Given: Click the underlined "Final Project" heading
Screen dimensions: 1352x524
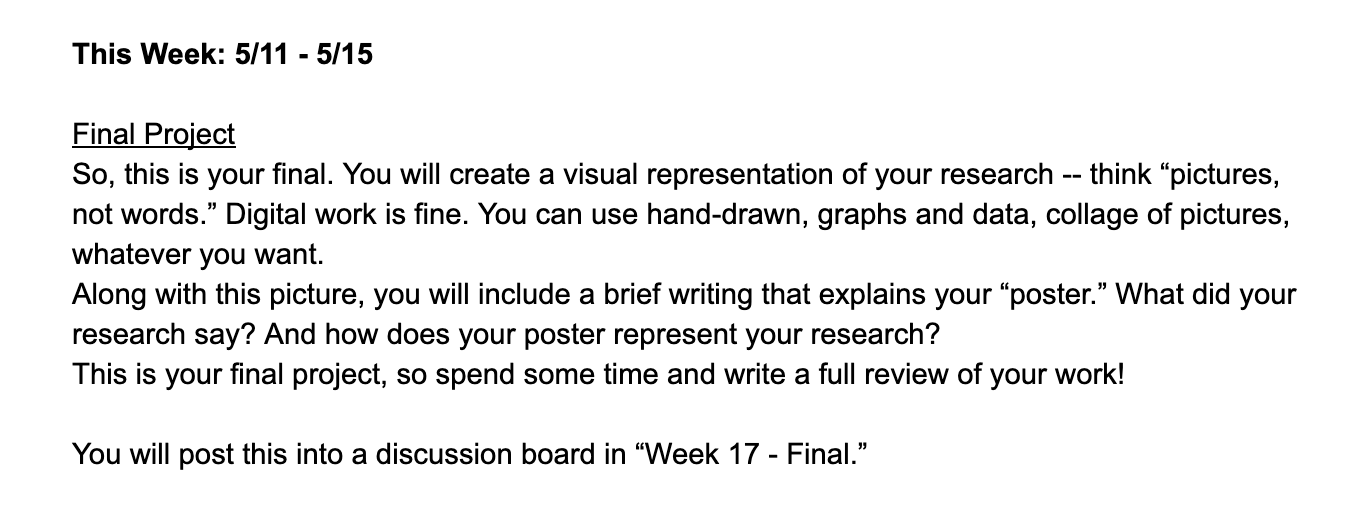Looking at the screenshot, I should (x=154, y=134).
